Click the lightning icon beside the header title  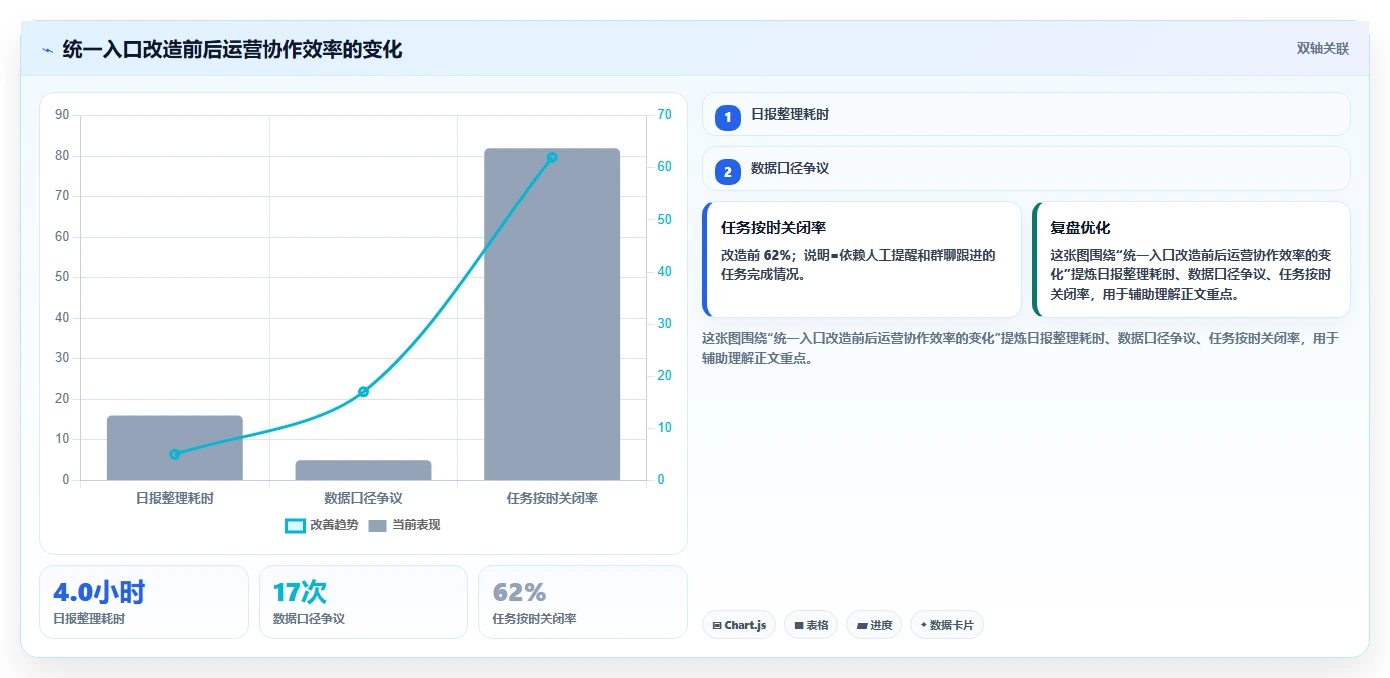tap(47, 49)
